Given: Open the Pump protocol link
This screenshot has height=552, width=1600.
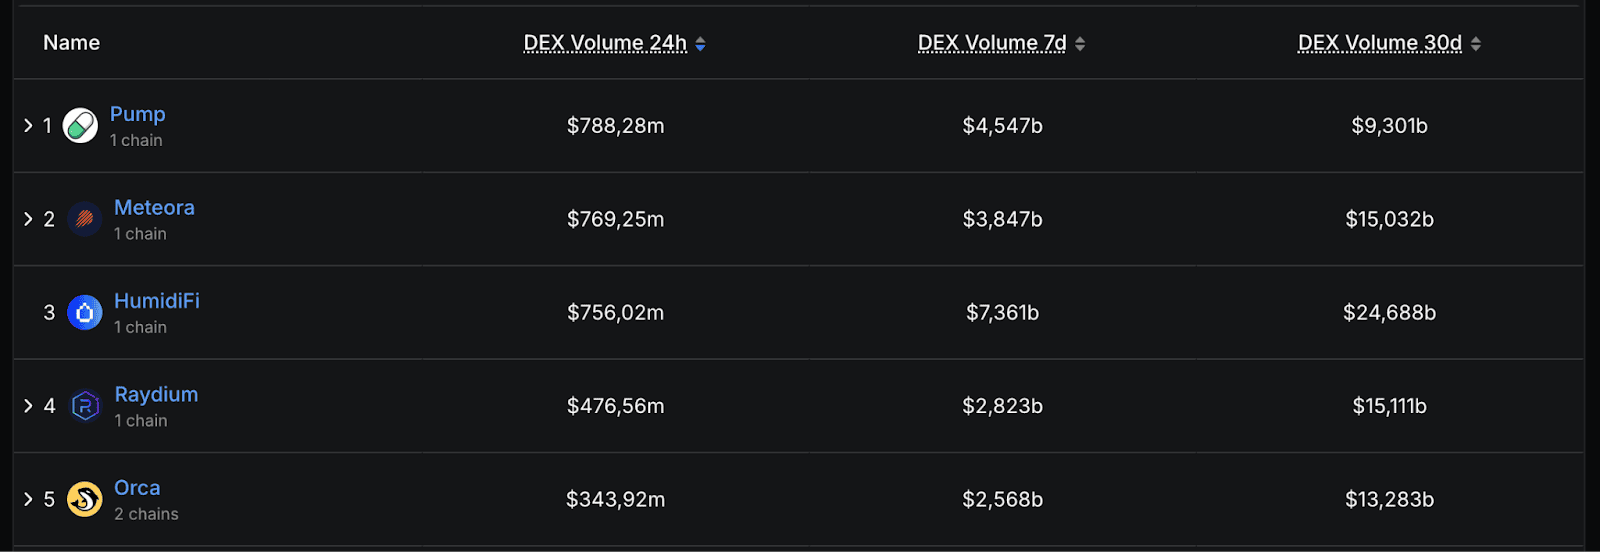Looking at the screenshot, I should point(137,114).
